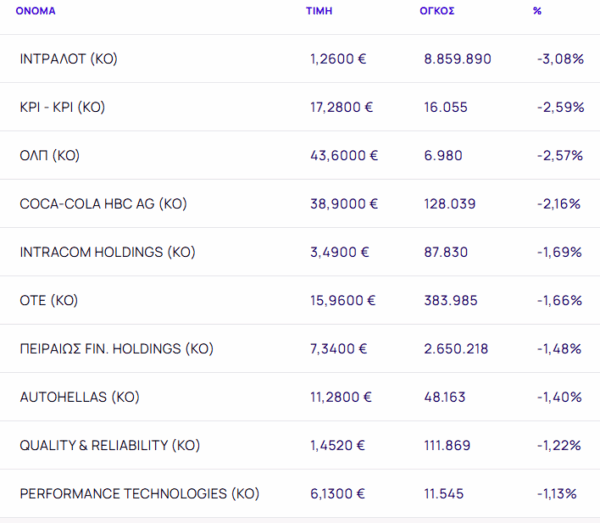Click the 15,9600 € price of ΟΤΕ
Viewport: 600px width, 523px height.
click(x=343, y=300)
